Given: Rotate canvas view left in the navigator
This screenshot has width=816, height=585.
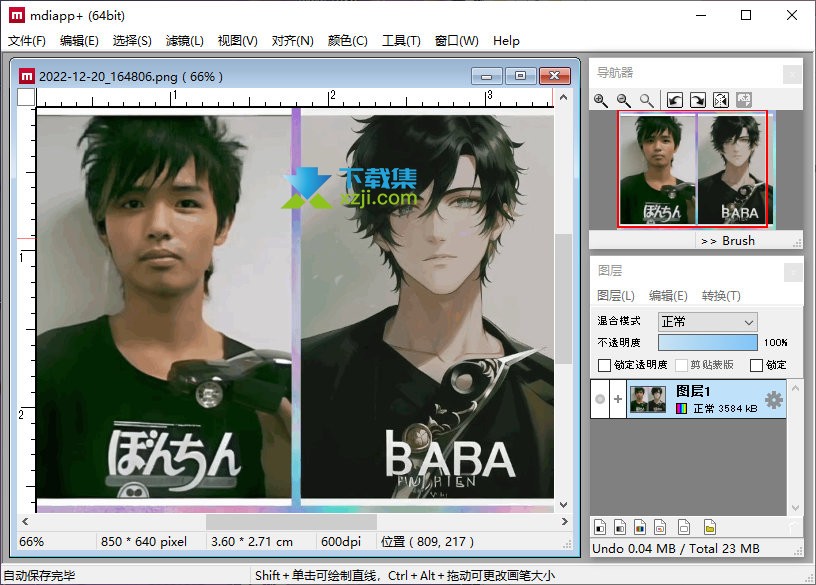Looking at the screenshot, I should (x=675, y=100).
